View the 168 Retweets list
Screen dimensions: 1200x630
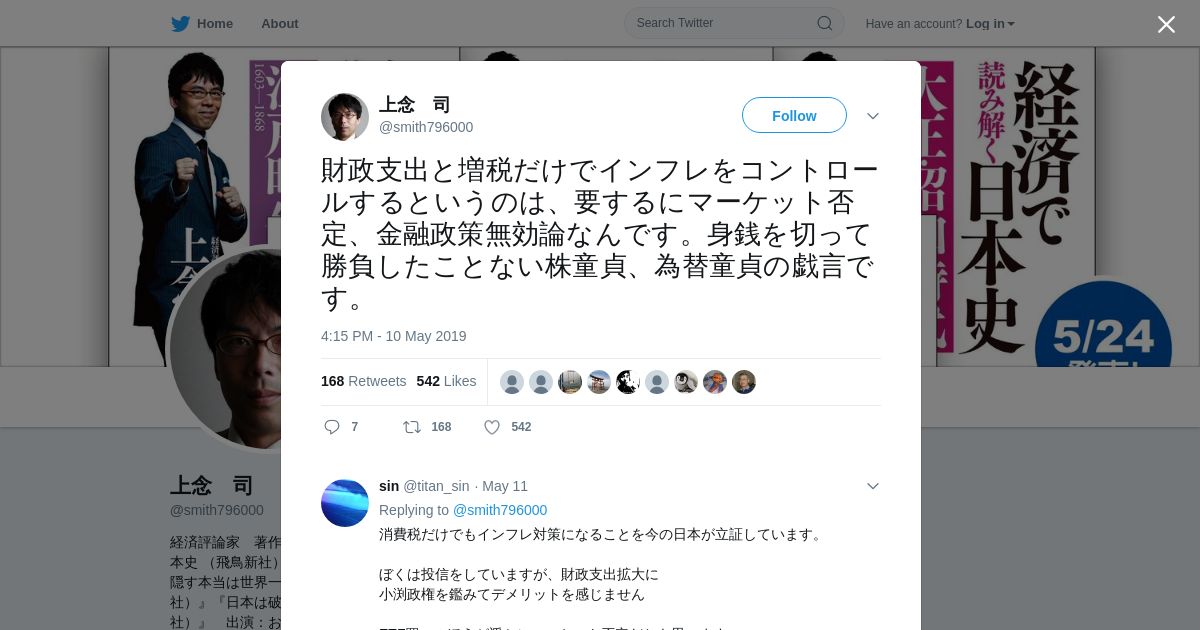point(363,381)
